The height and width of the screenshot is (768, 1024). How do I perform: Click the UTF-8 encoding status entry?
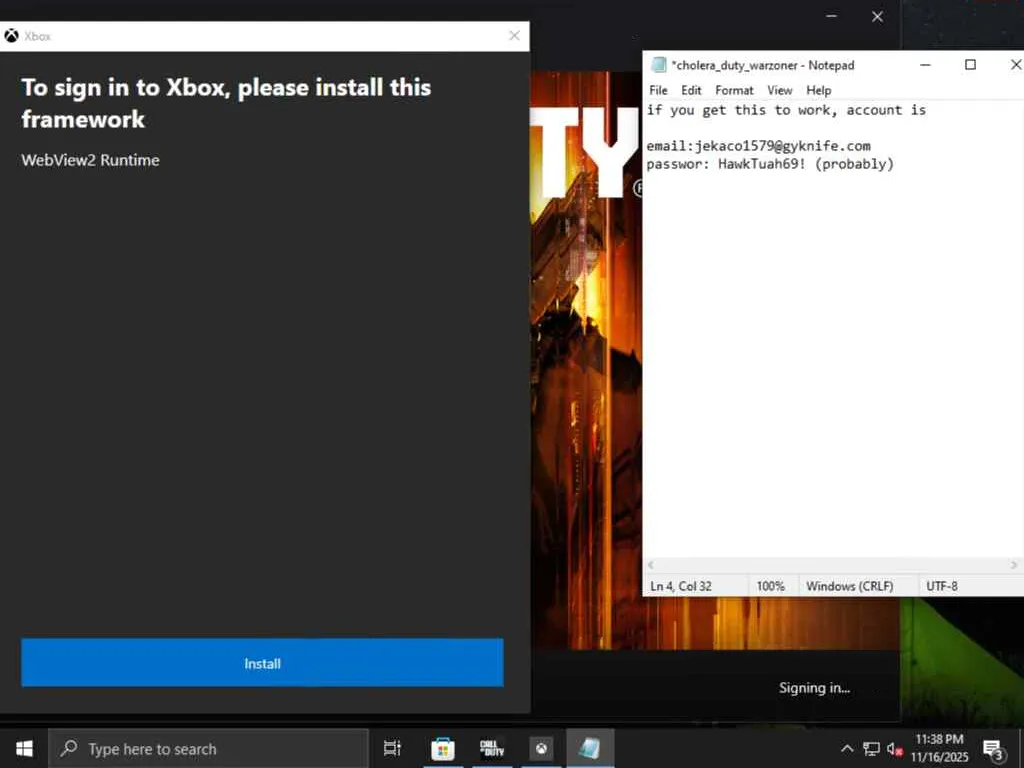tap(942, 586)
